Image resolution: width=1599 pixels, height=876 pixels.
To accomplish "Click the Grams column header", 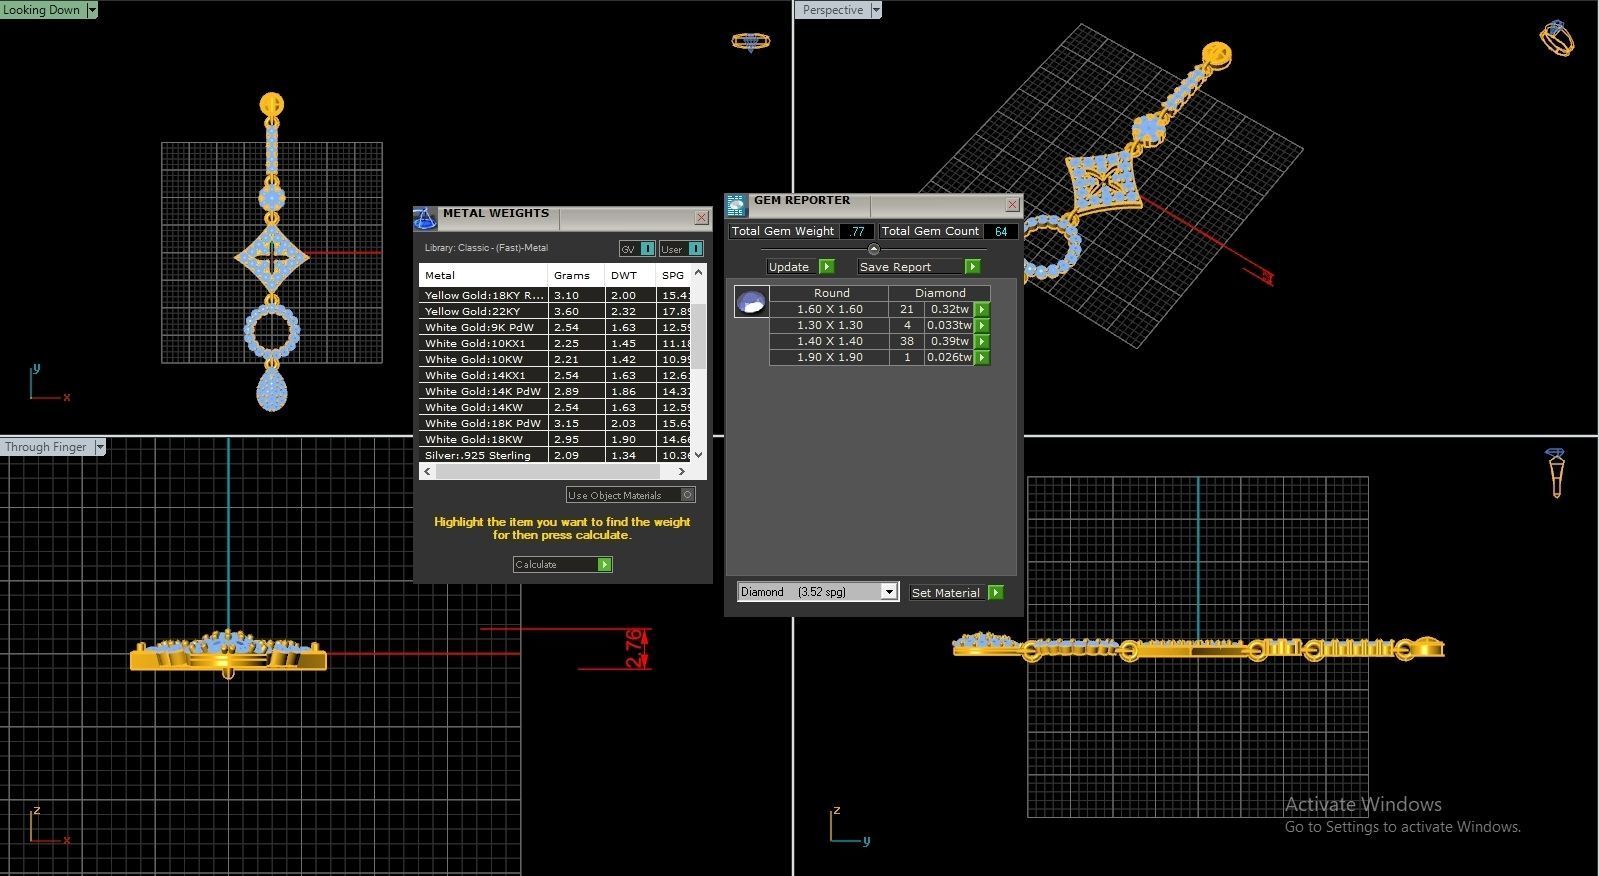I will coord(576,275).
